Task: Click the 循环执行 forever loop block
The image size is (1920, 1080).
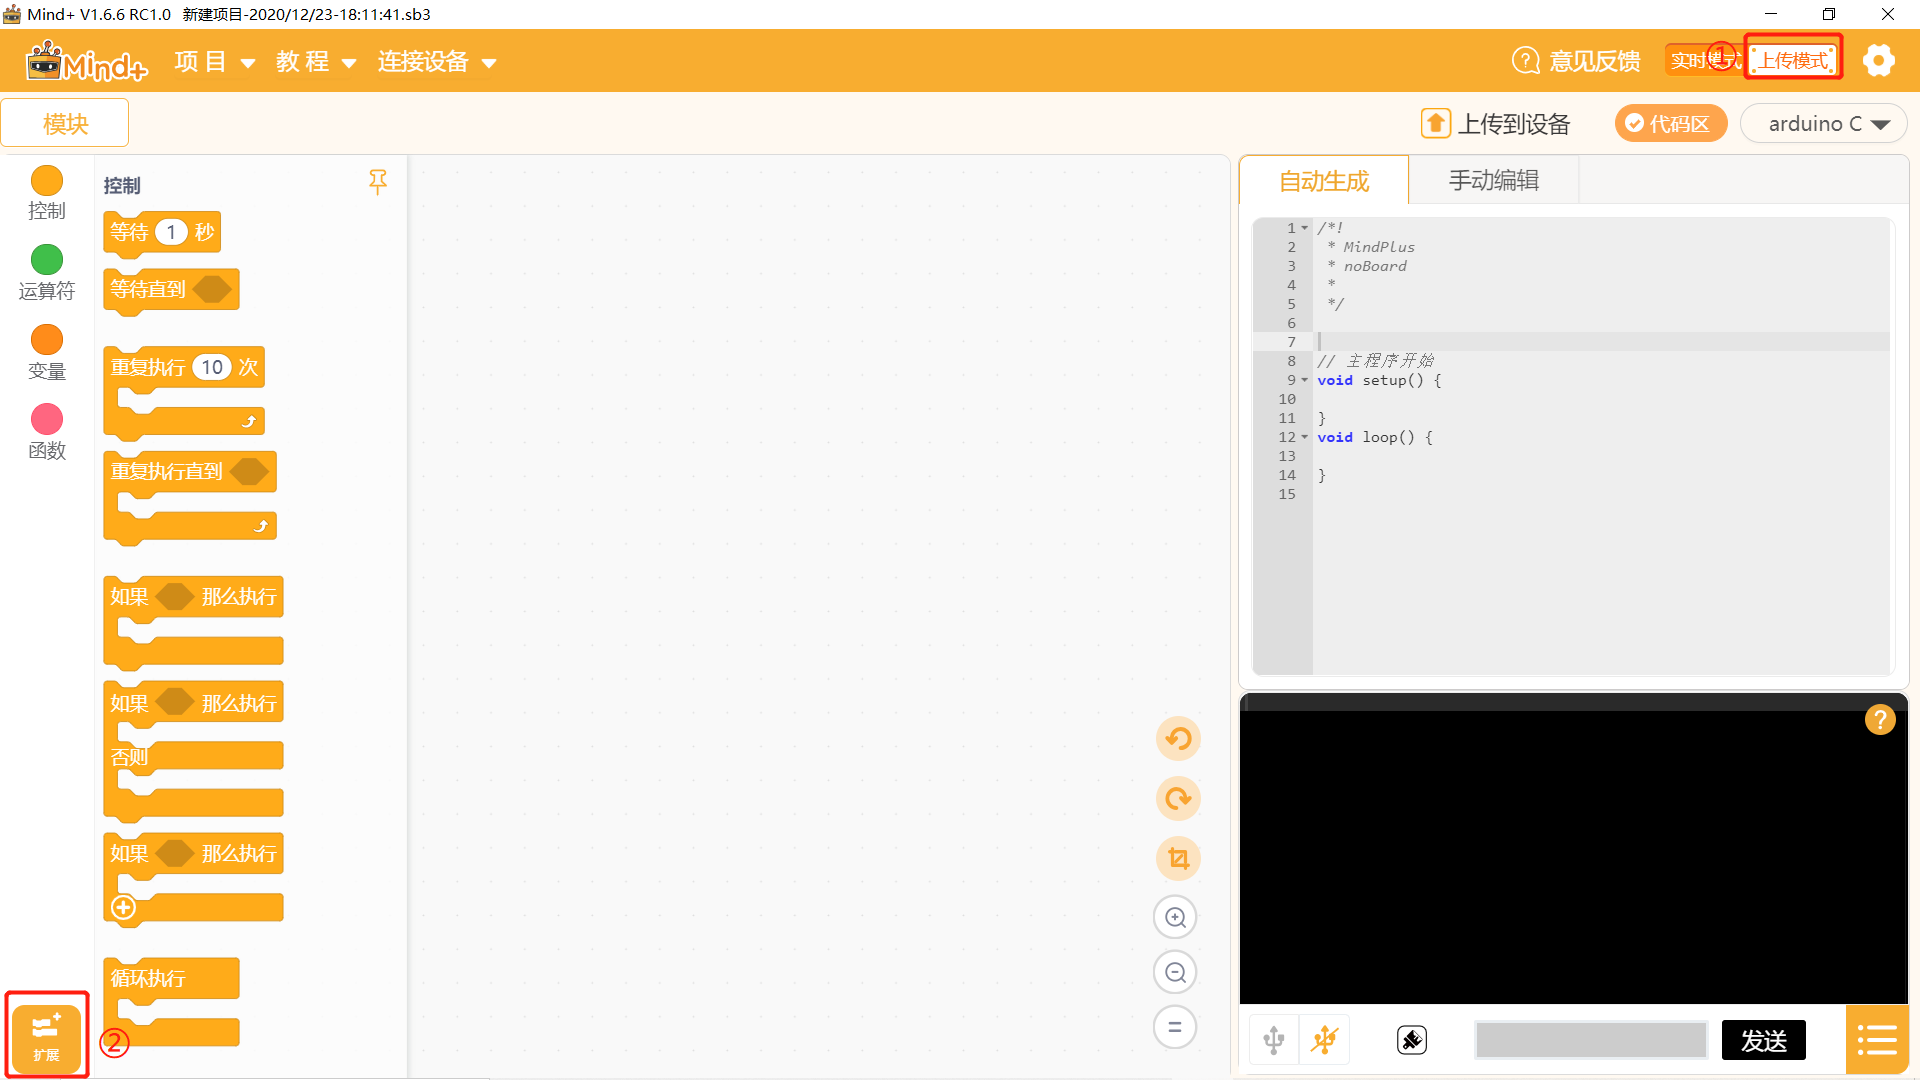Action: pos(148,978)
